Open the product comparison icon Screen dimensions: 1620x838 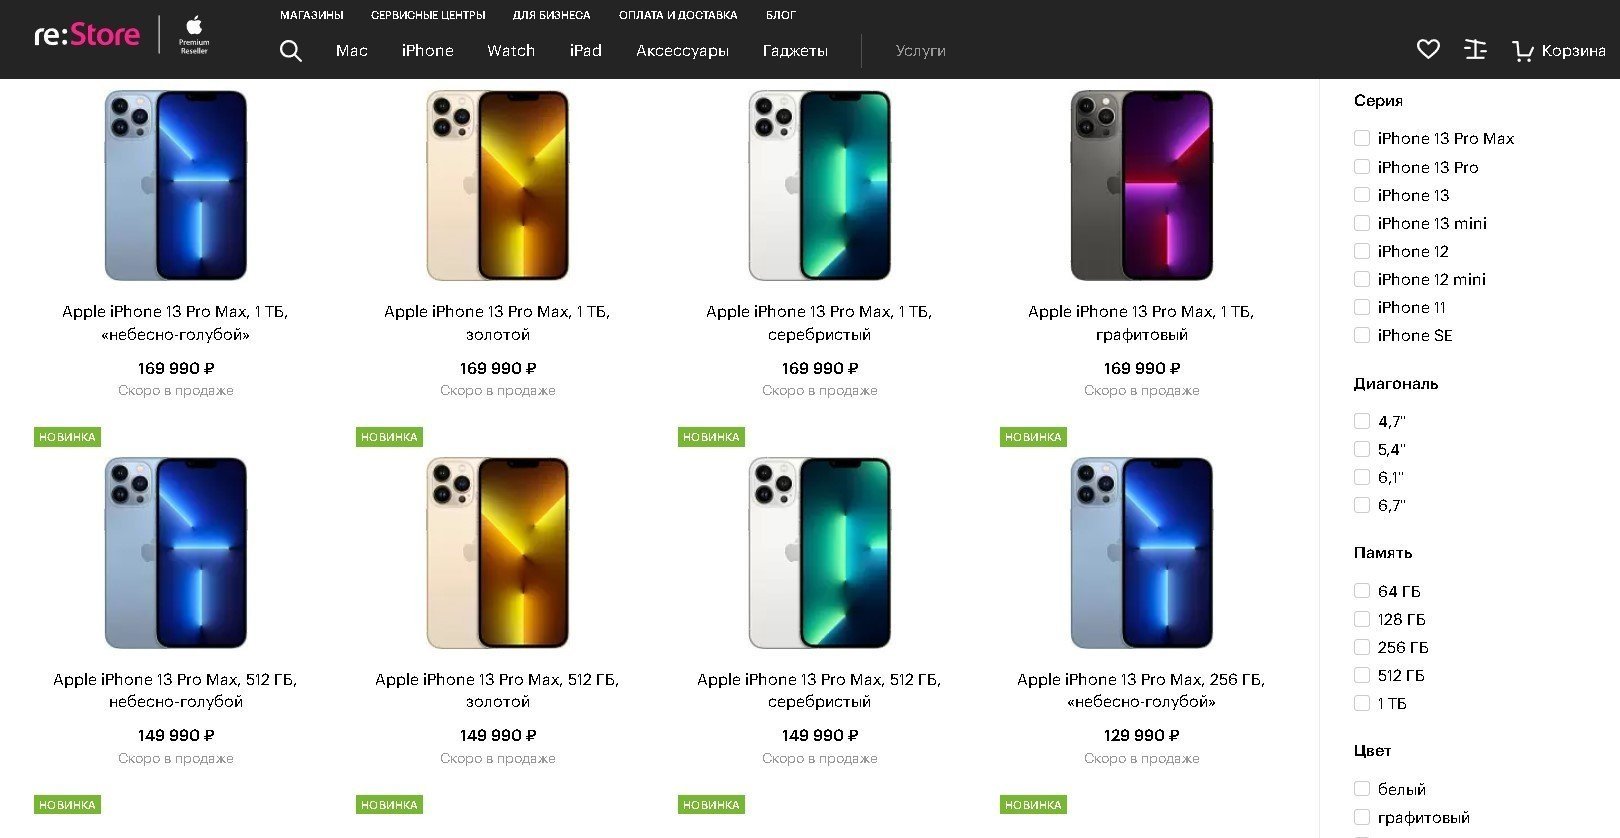1475,49
